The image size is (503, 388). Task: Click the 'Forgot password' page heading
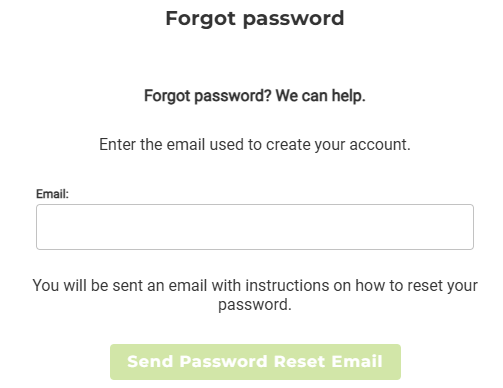pyautogui.click(x=255, y=18)
